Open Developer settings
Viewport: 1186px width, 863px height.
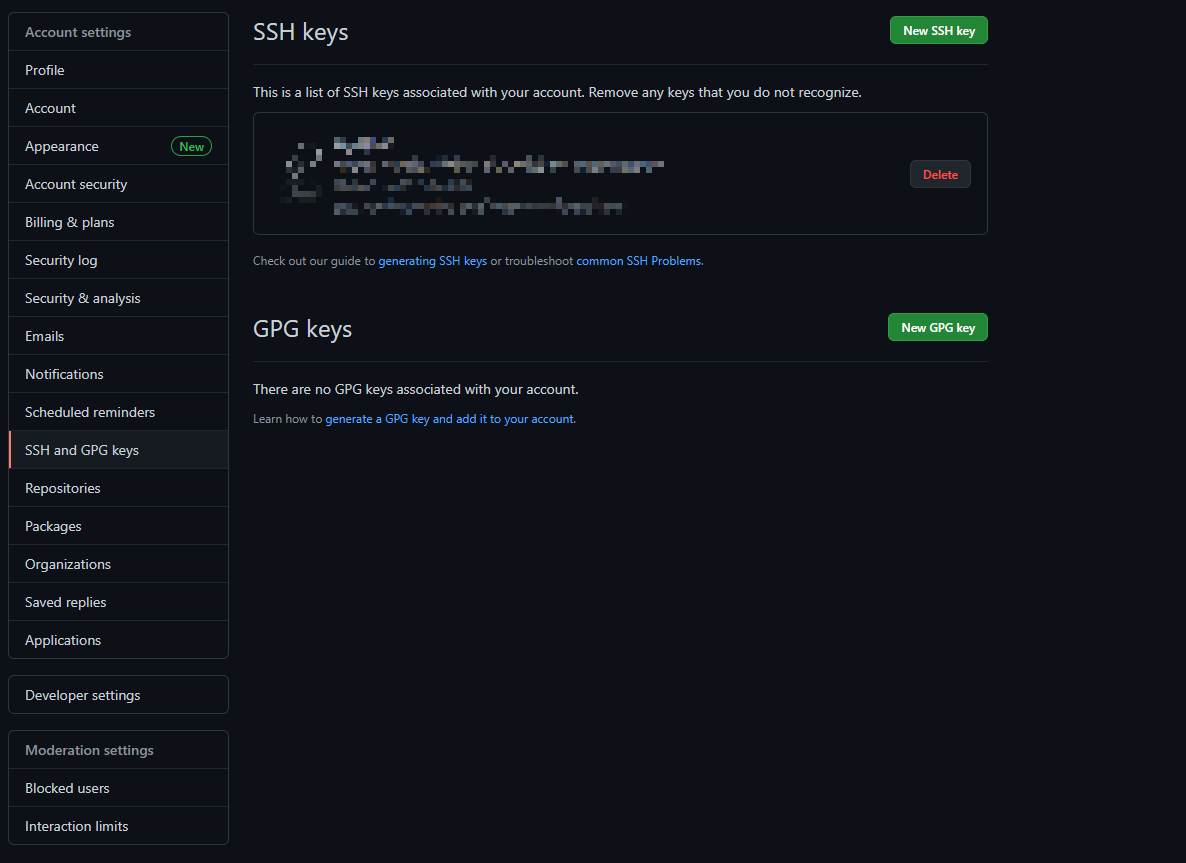coord(83,695)
